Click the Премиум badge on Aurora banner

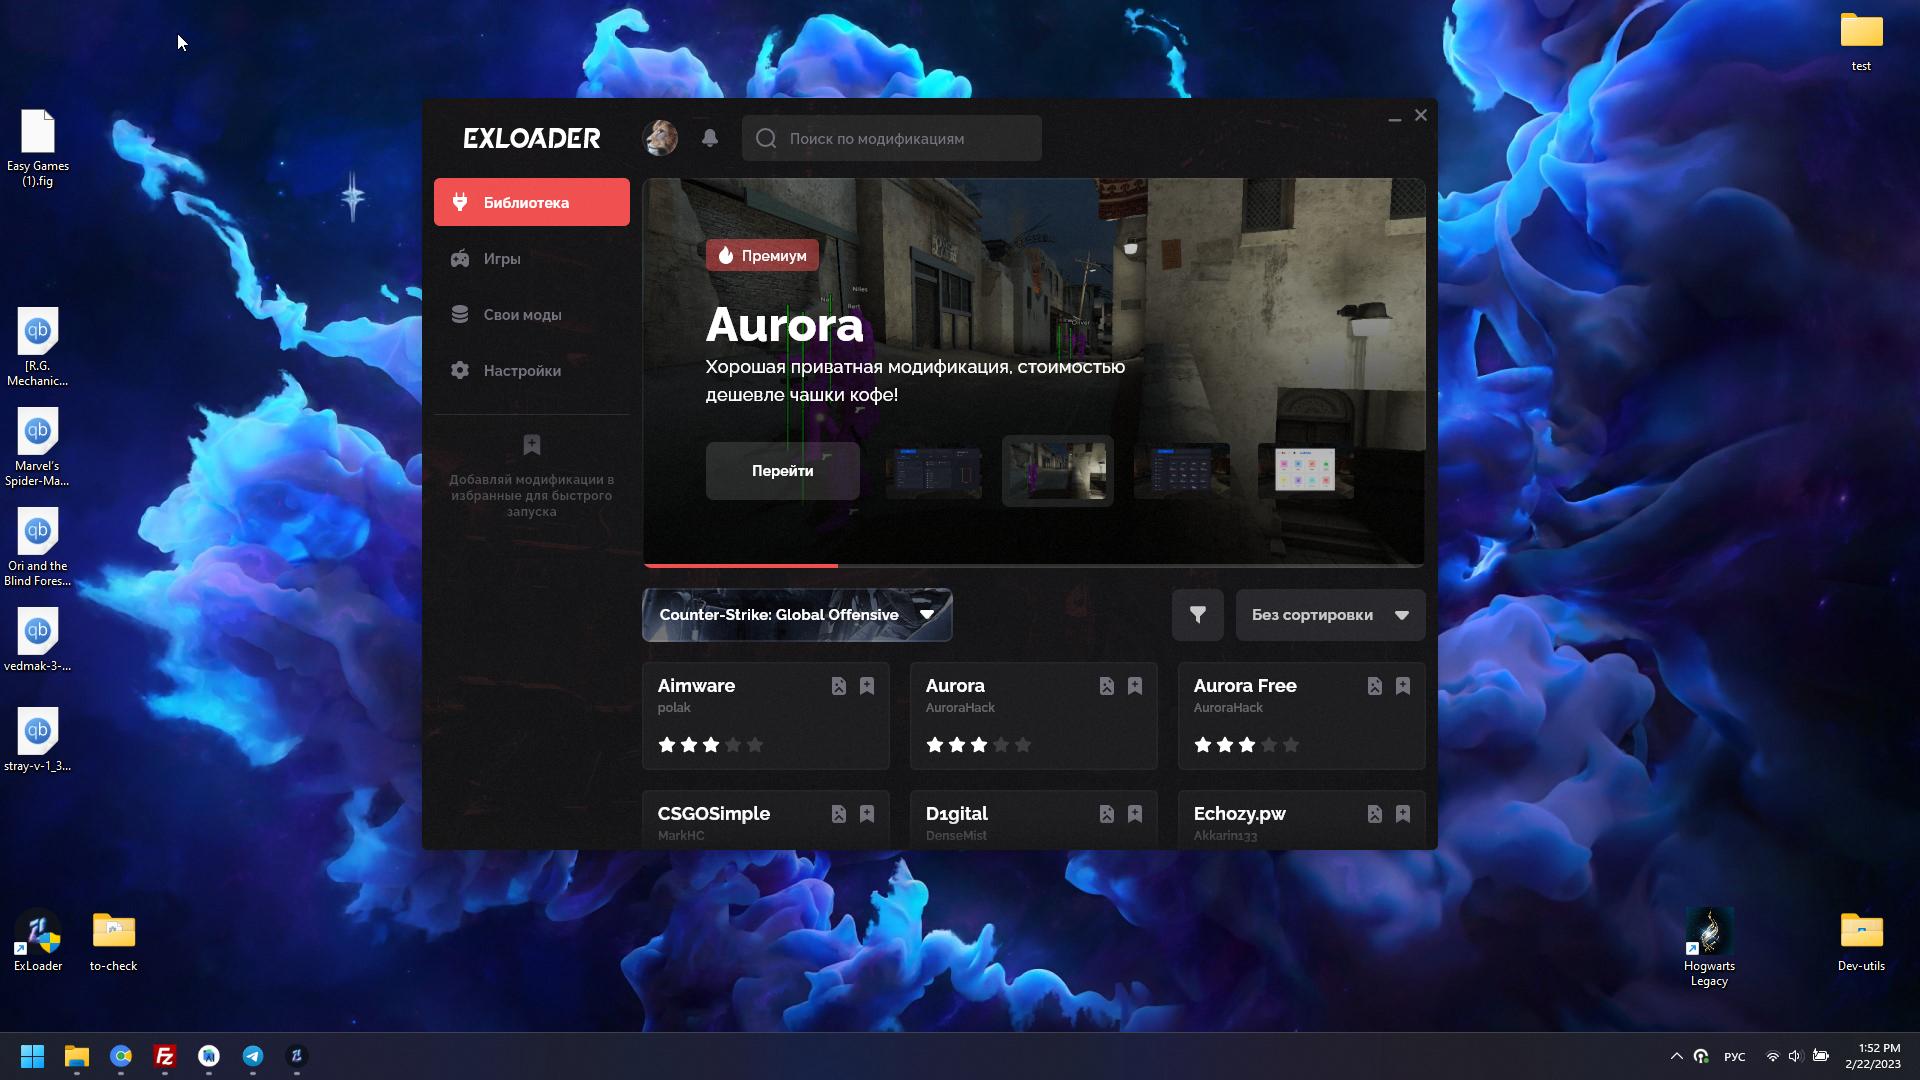(762, 256)
